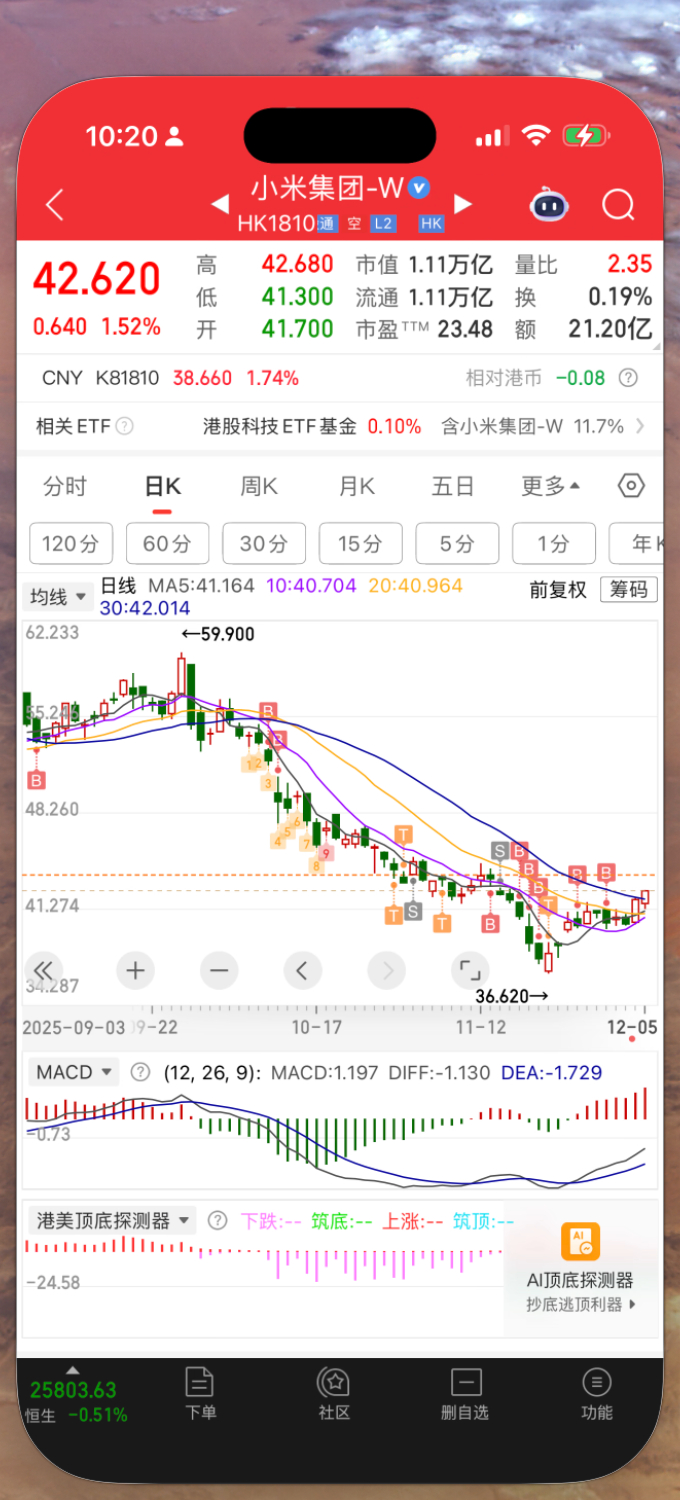Expand the 均线 indicator dropdown
Viewport: 680px width, 1500px height.
point(58,597)
